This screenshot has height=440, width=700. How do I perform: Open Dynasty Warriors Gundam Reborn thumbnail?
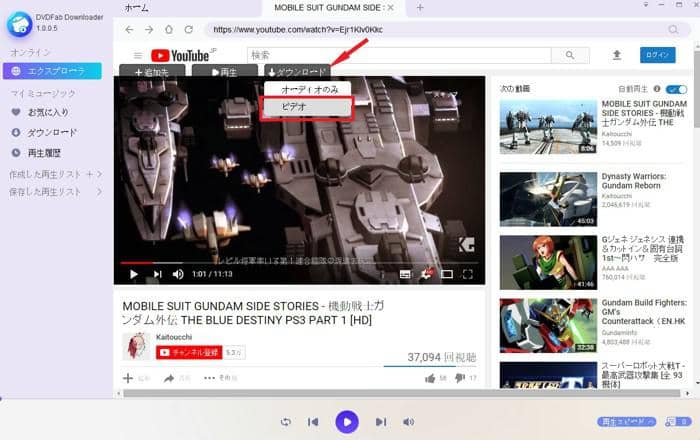point(548,199)
